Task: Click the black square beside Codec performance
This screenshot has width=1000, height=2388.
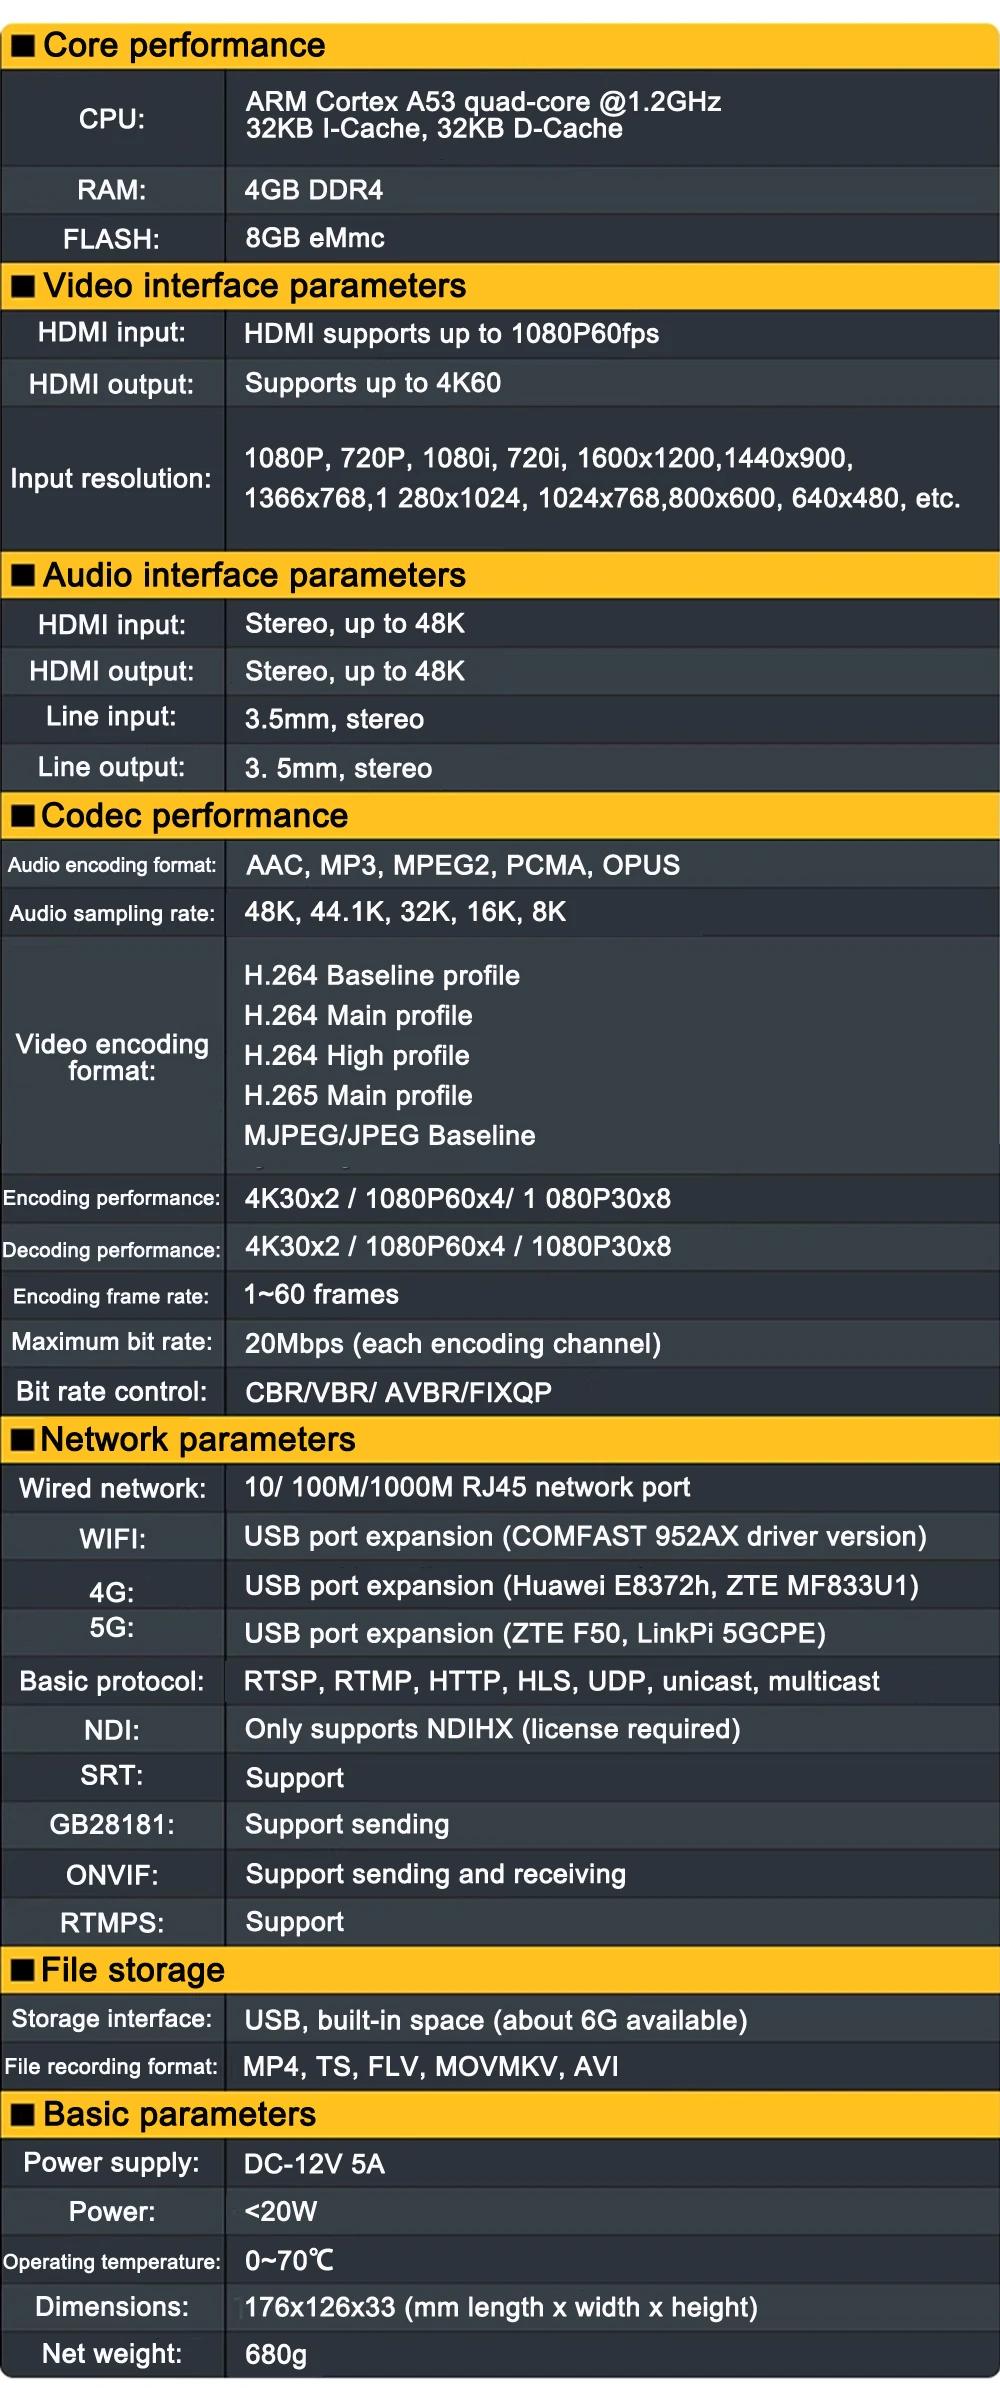Action: [23, 817]
